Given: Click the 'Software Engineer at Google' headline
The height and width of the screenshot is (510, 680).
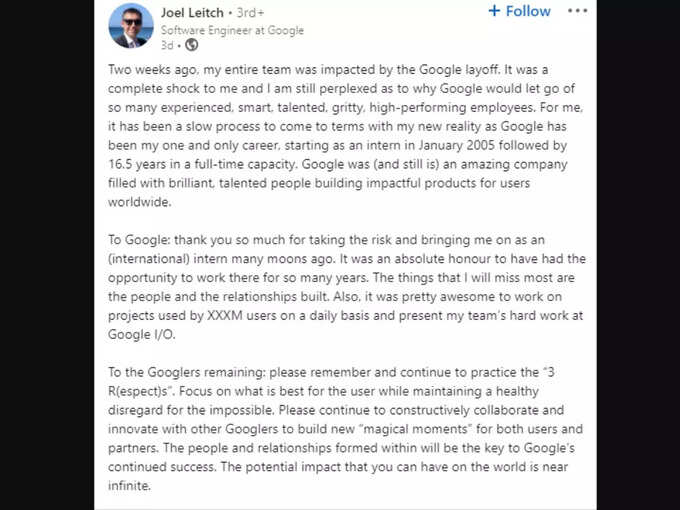Looking at the screenshot, I should click(232, 30).
